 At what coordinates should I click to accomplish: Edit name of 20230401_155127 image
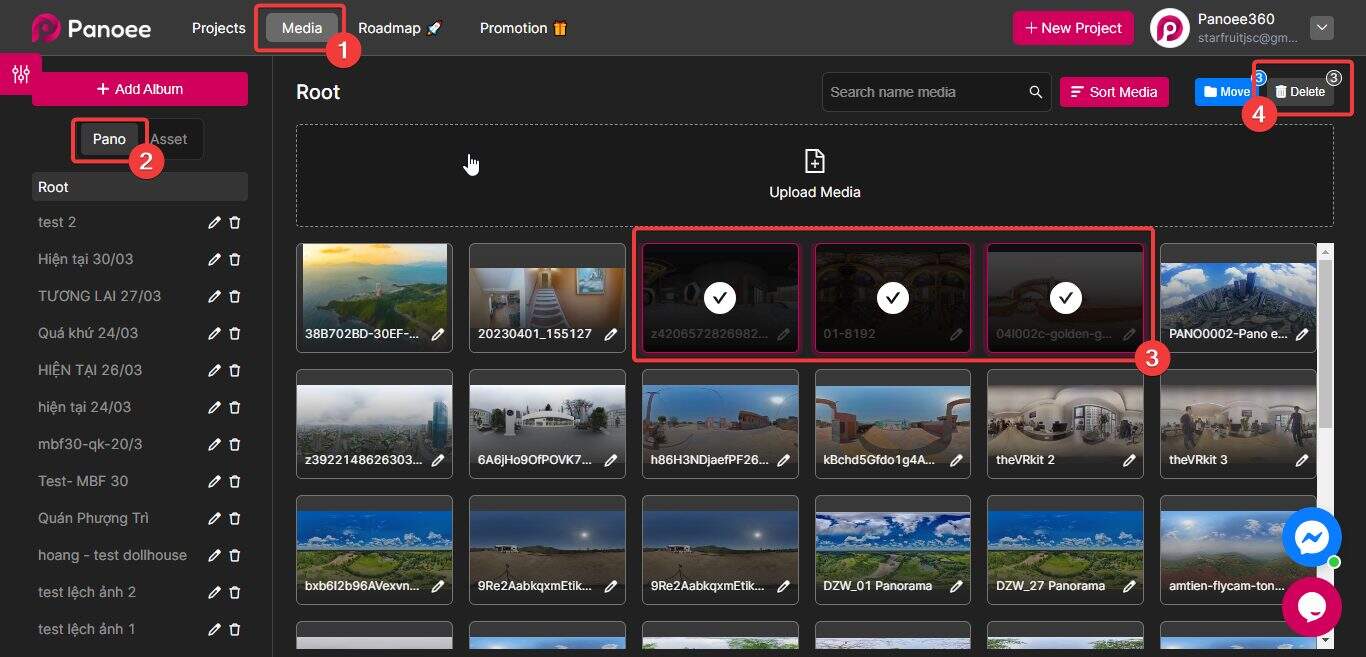(x=611, y=334)
